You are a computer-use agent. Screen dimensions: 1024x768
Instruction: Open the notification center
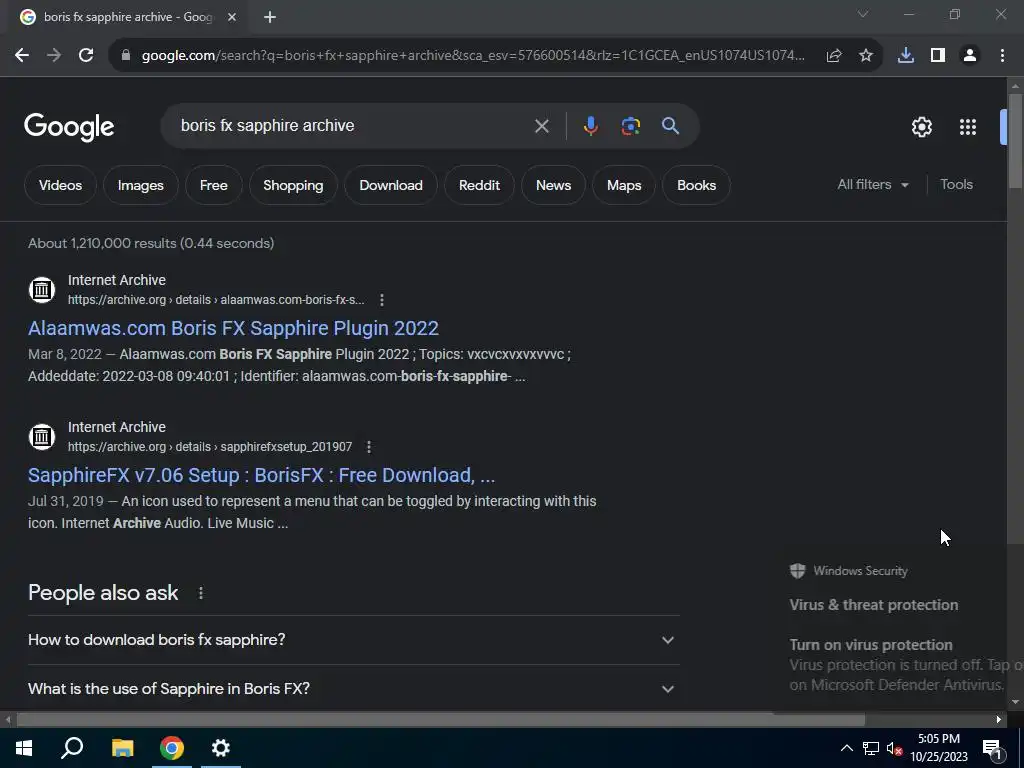(992, 748)
